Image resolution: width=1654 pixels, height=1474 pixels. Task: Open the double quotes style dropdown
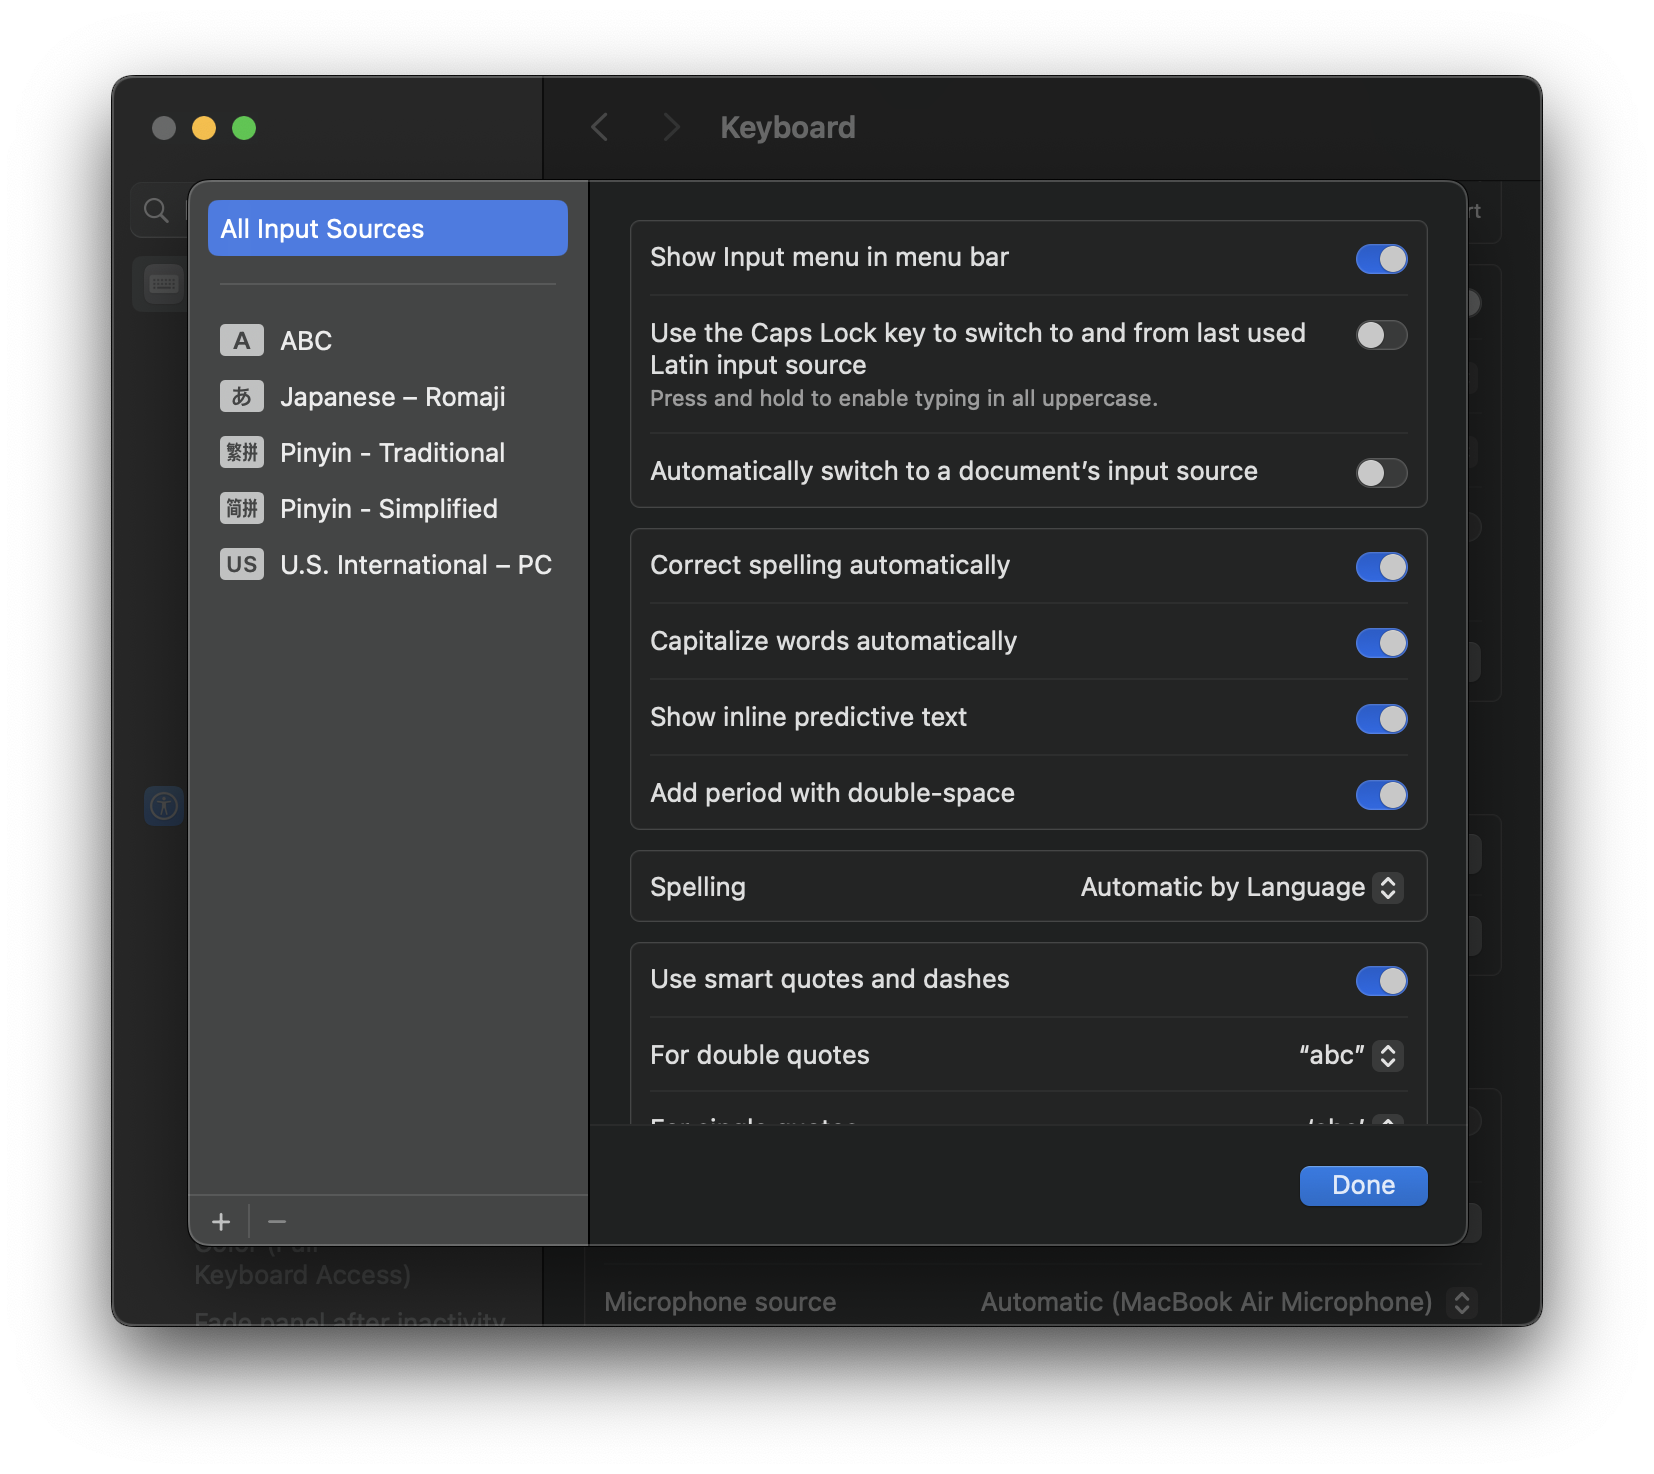pyautogui.click(x=1387, y=1056)
